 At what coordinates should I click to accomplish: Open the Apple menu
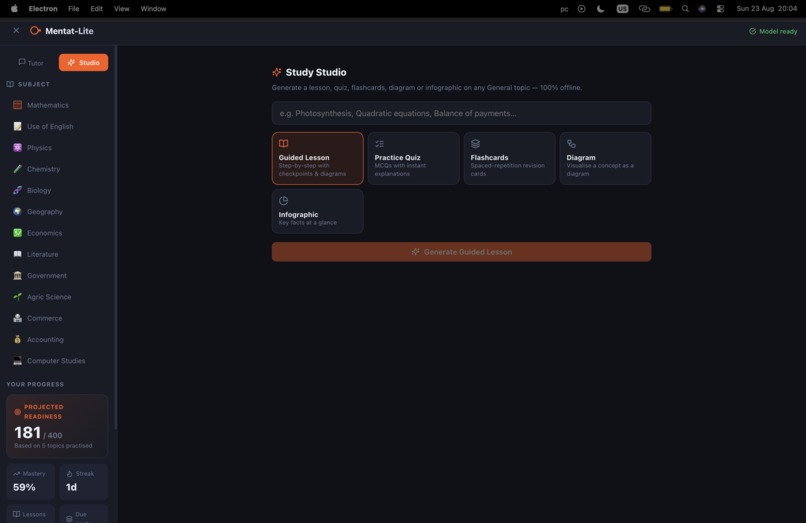pyautogui.click(x=14, y=9)
